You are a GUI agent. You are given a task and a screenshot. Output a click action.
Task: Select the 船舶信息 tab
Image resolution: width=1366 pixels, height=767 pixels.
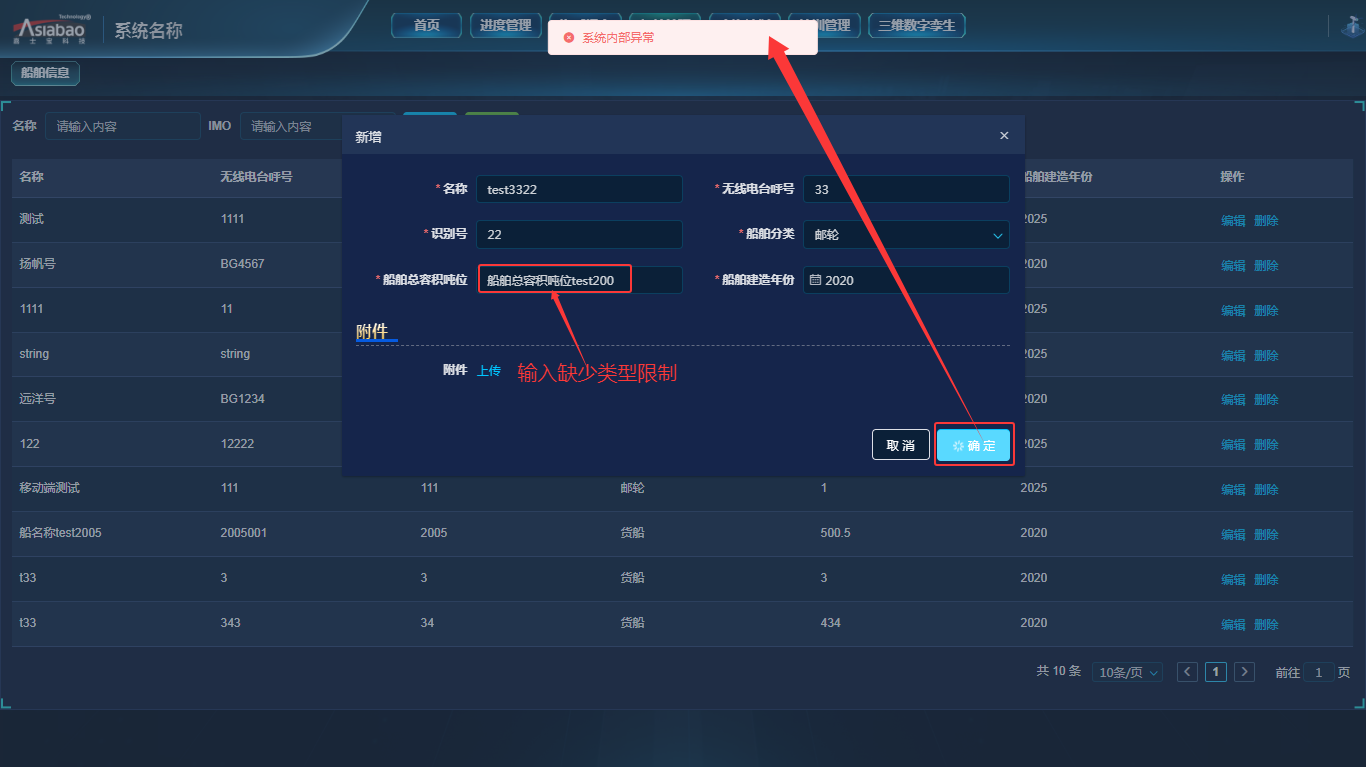pyautogui.click(x=46, y=73)
